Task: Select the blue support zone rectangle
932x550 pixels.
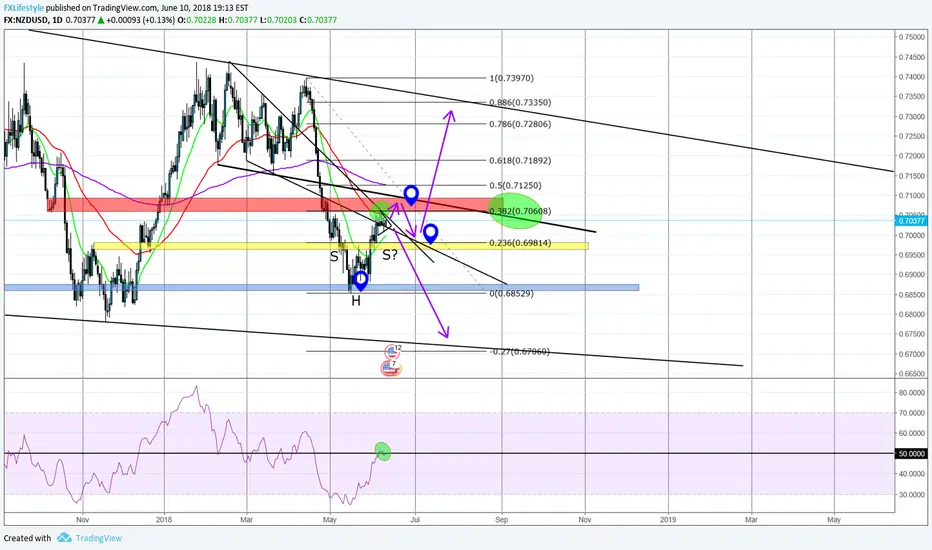Action: pos(321,288)
